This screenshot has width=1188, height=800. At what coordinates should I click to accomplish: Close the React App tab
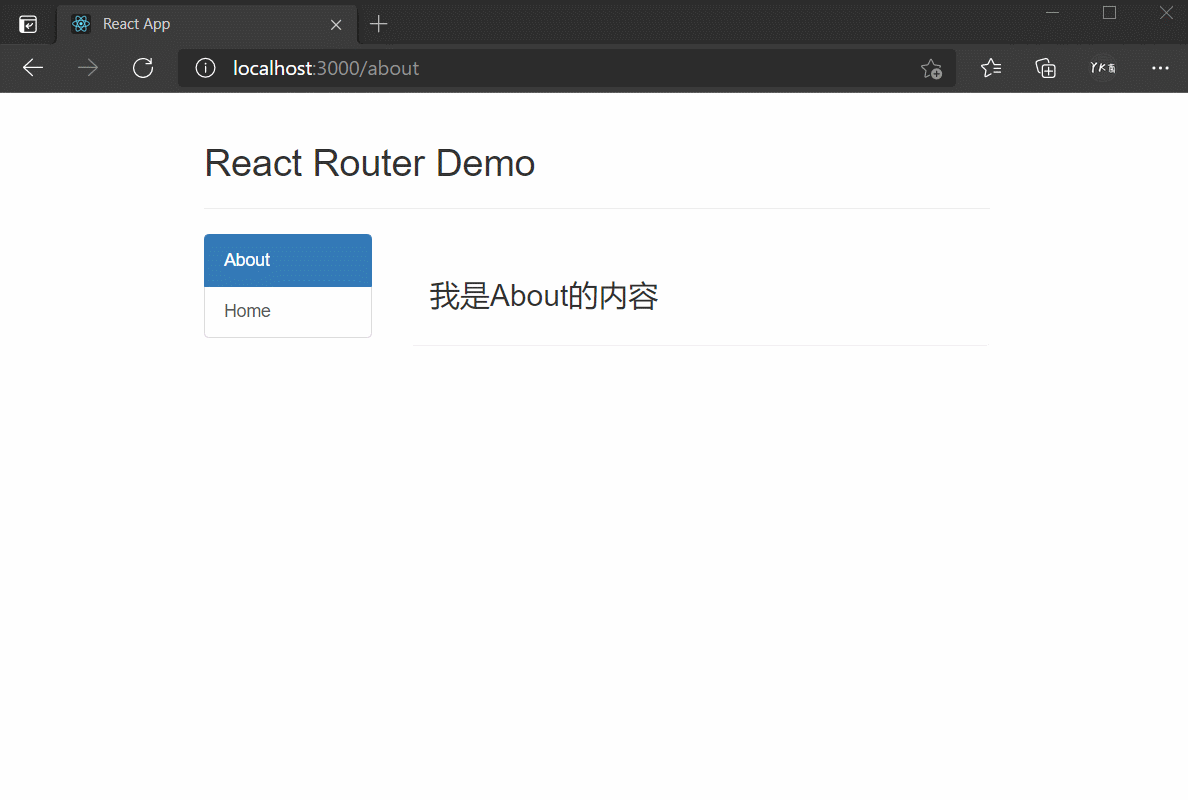click(336, 25)
